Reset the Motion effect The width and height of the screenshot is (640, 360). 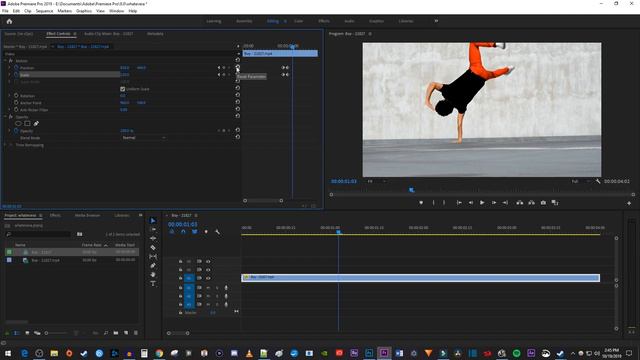[238, 60]
